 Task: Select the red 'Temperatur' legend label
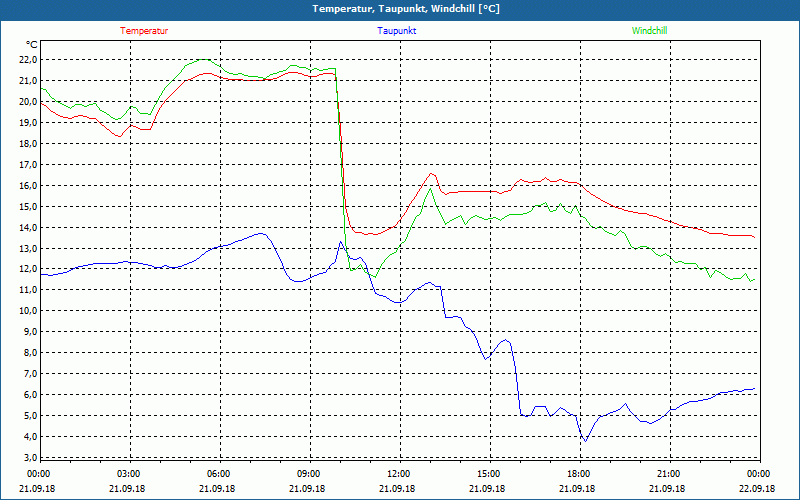(144, 31)
